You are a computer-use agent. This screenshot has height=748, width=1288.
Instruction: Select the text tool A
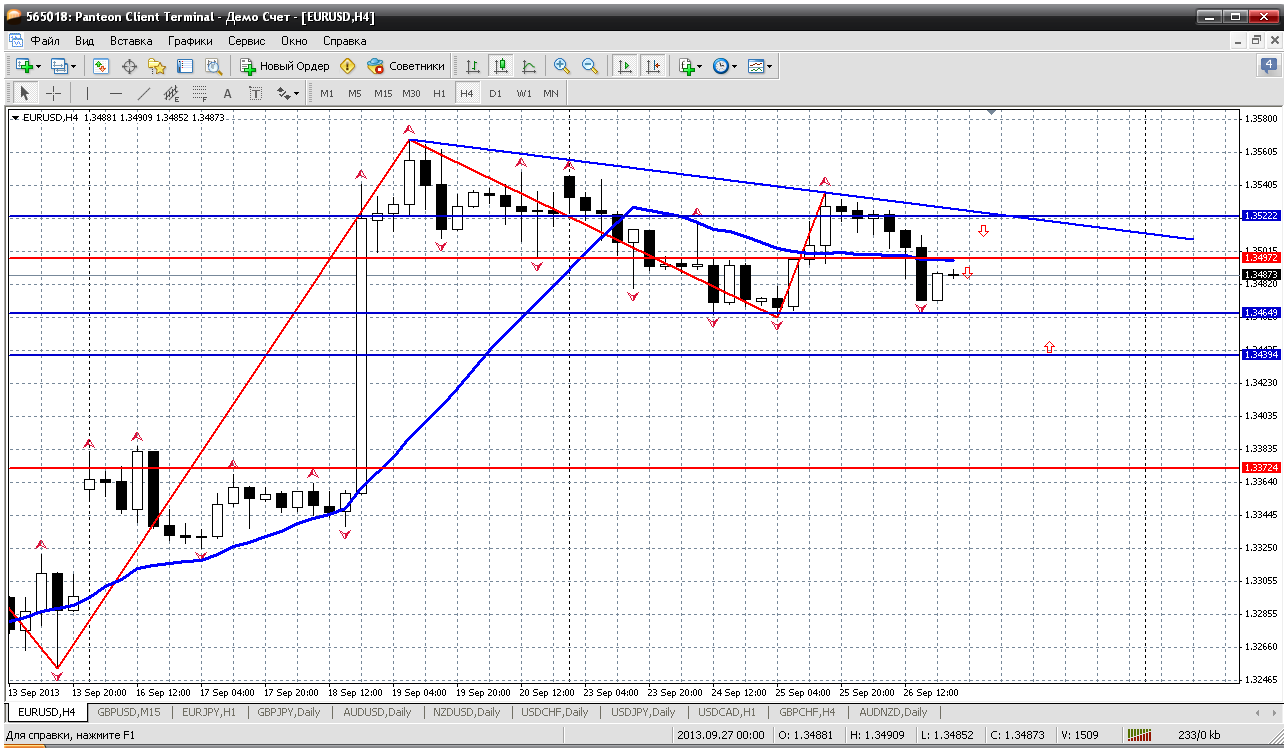pyautogui.click(x=227, y=93)
